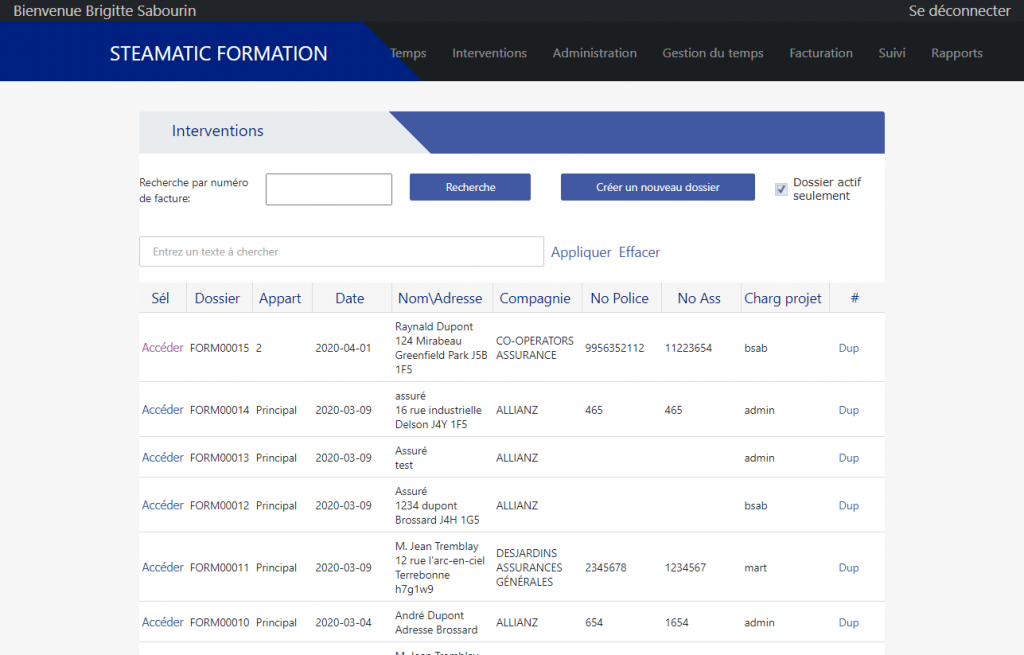Sort by the Charg projet column header
Viewport: 1024px width, 655px height.
[782, 298]
